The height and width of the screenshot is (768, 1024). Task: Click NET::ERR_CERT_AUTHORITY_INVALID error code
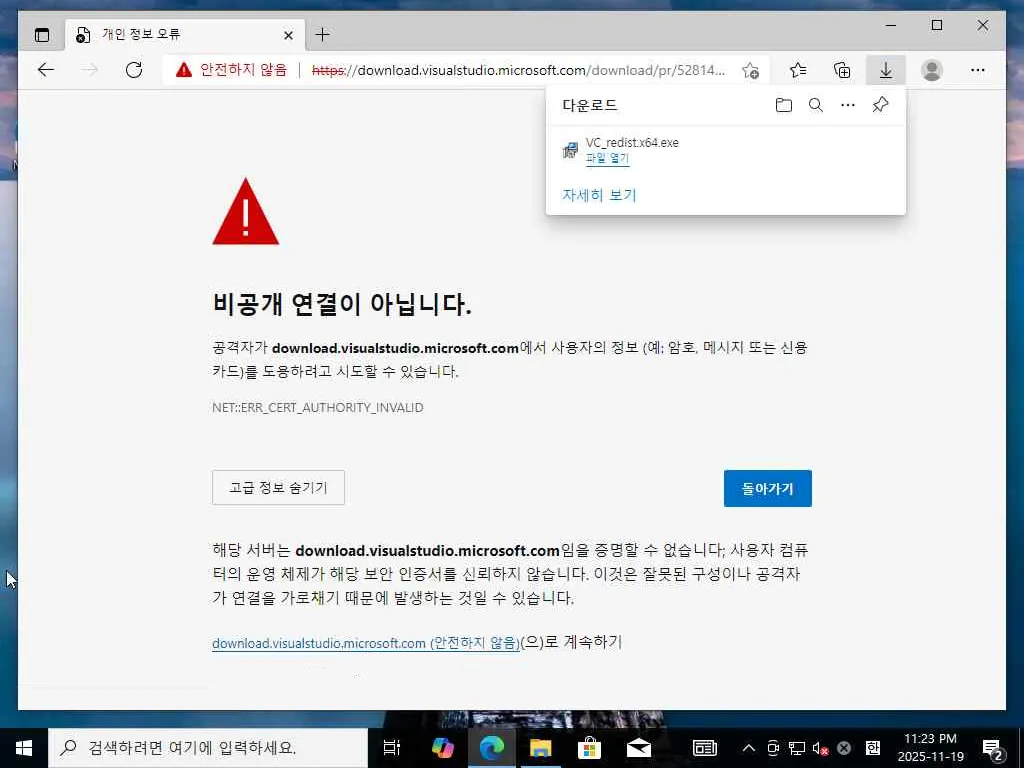(x=317, y=408)
